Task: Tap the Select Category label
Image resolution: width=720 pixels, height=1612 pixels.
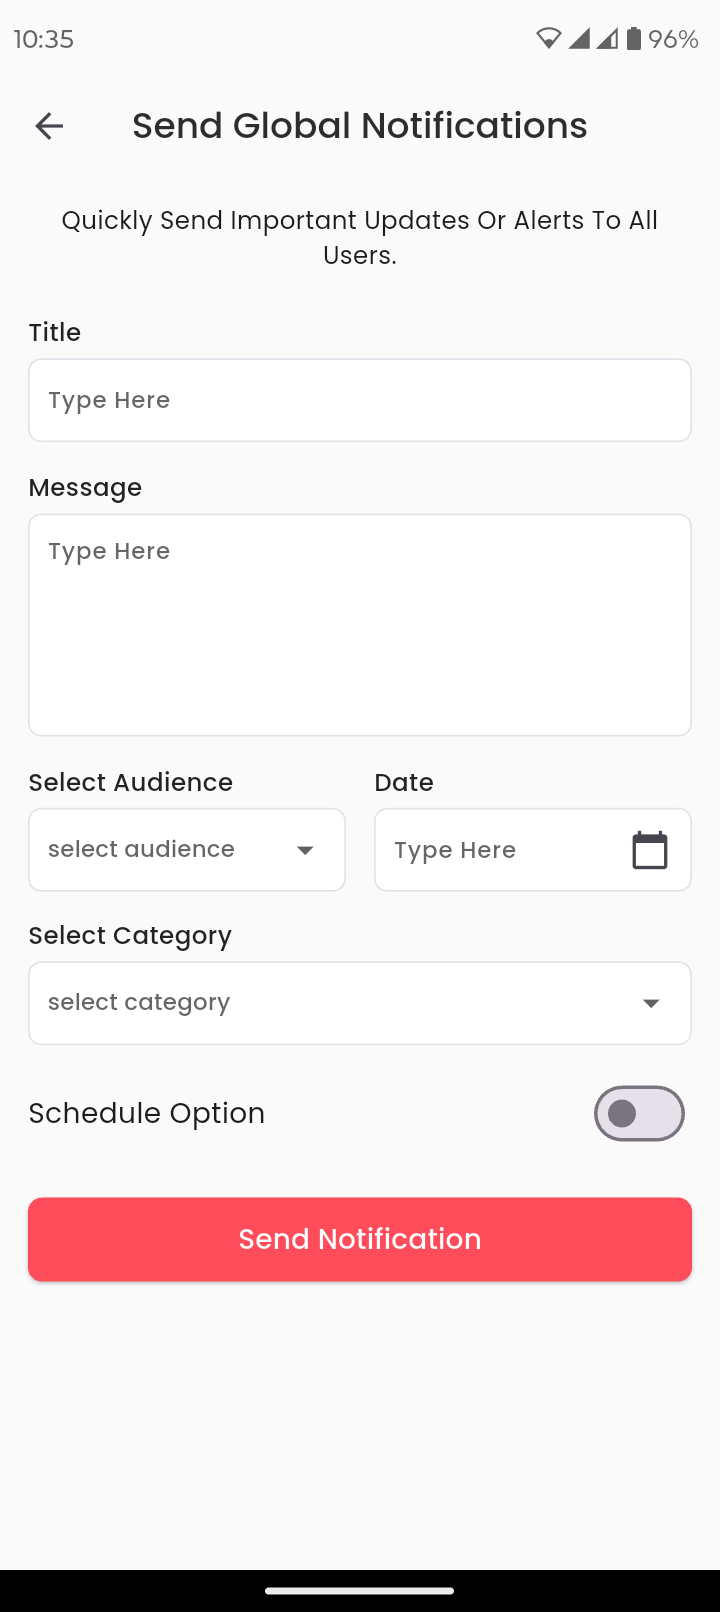Action: 130,935
